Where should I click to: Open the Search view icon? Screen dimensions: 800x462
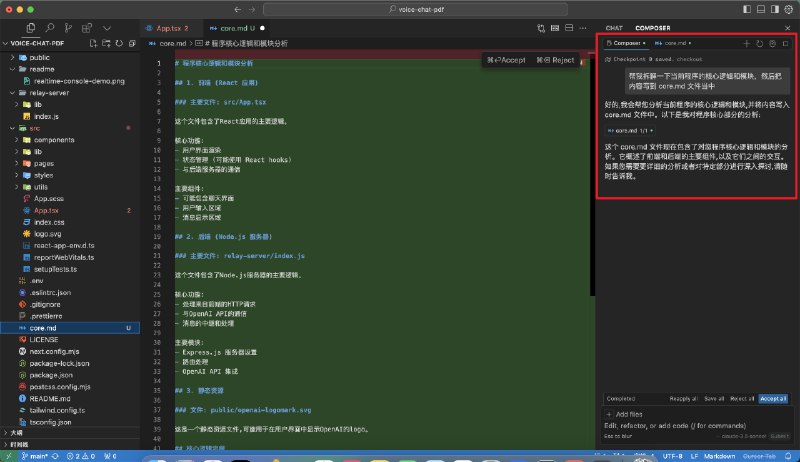[49, 28]
